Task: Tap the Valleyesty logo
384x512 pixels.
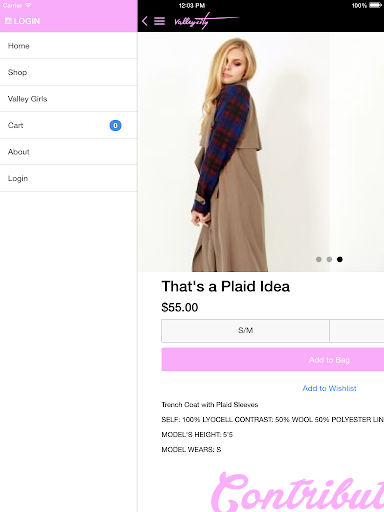Action: [x=206, y=21]
